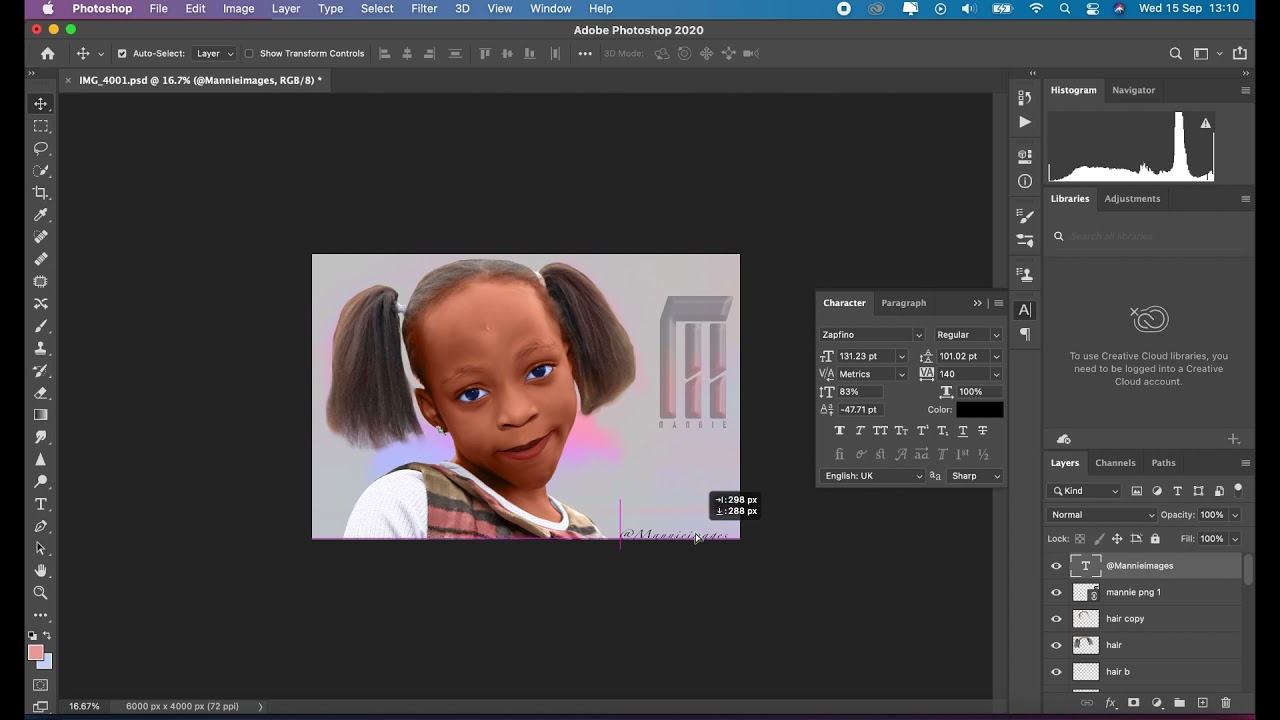Screen dimensions: 1280x720
Task: Select the Crop tool
Action: pyautogui.click(x=41, y=193)
